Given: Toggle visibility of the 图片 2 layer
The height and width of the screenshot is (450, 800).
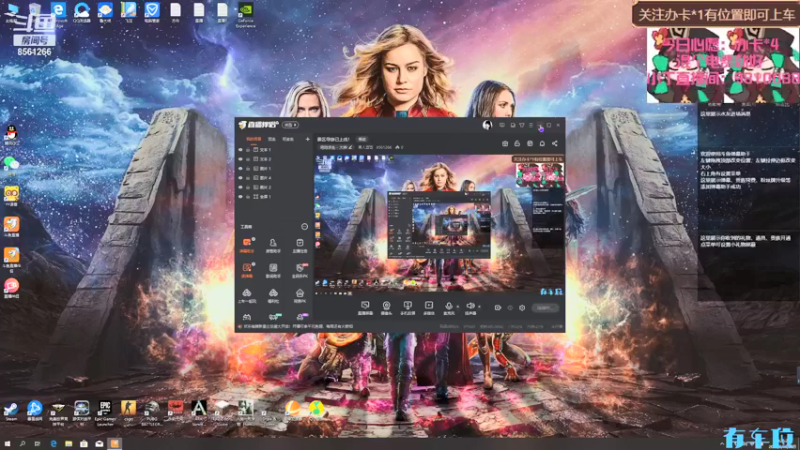Looking at the screenshot, I should [x=240, y=187].
